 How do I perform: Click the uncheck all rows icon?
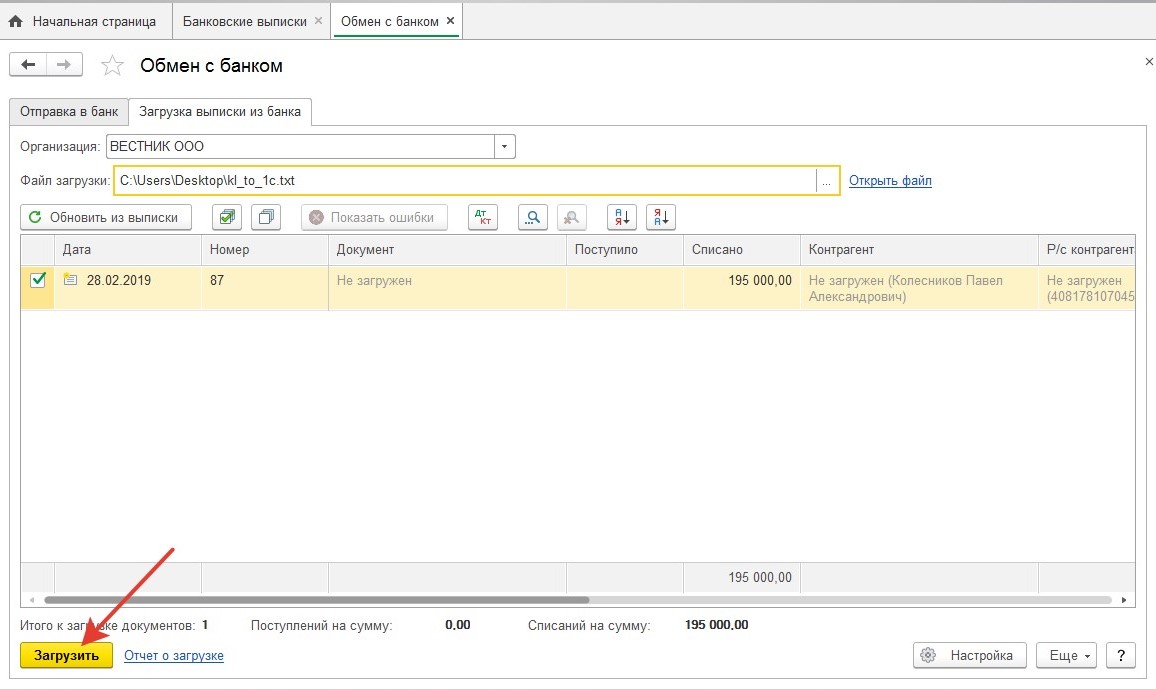point(267,217)
